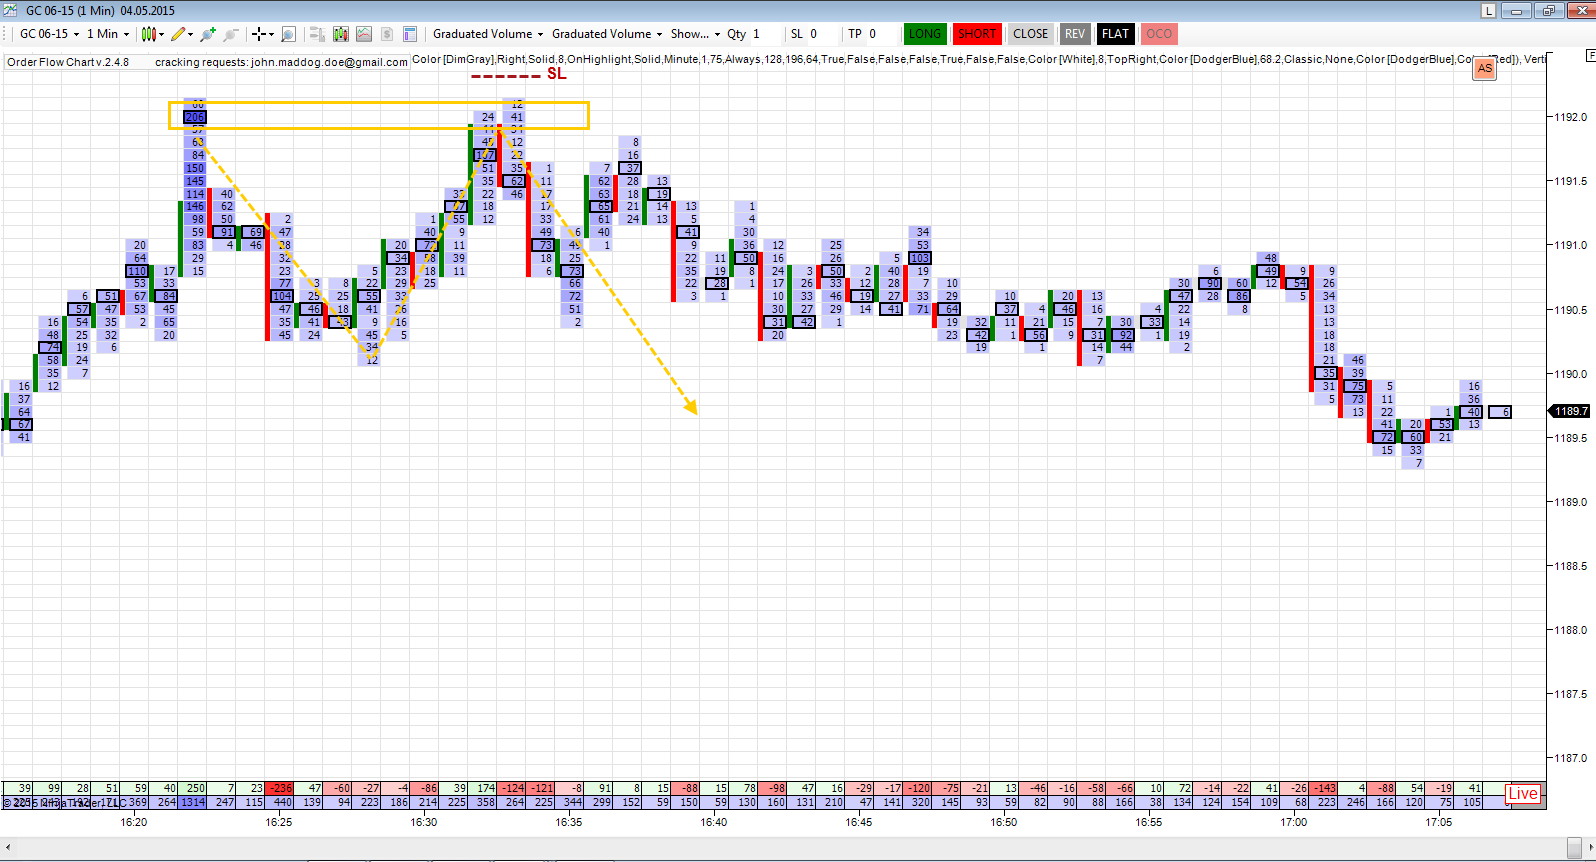
Task: Click the 16:30 time axis label
Action: click(x=424, y=822)
